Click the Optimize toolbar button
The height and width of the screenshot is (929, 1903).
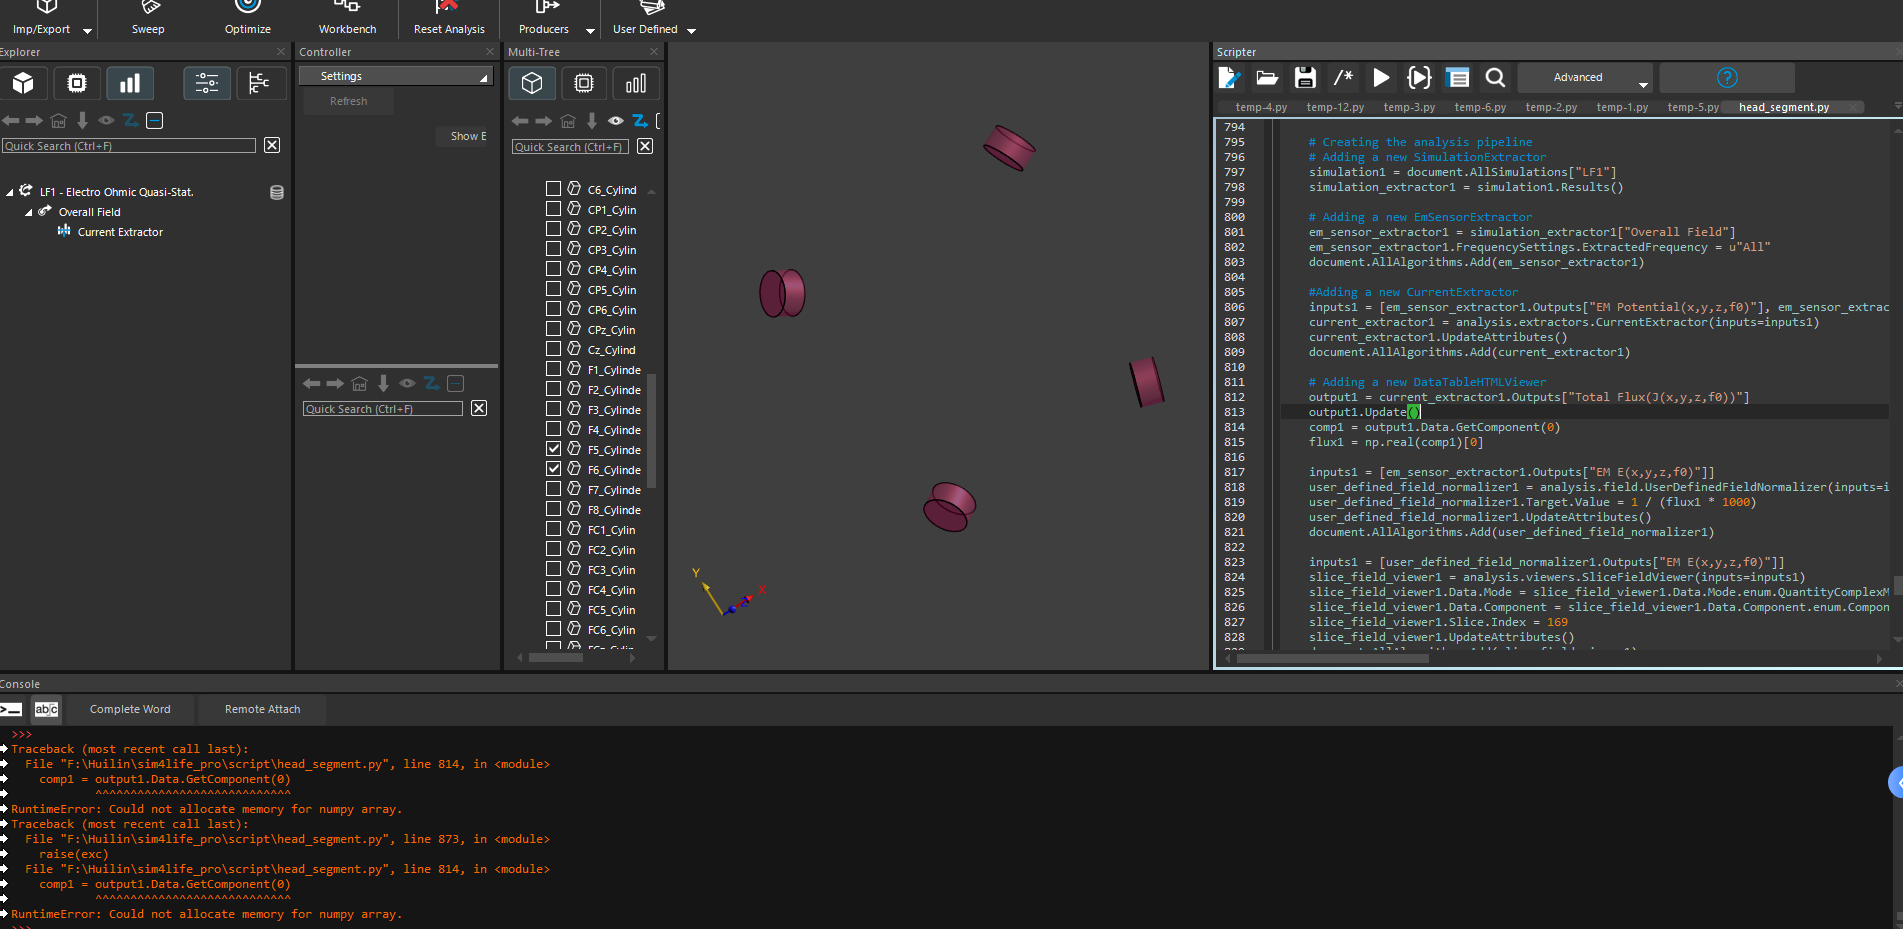(x=248, y=18)
